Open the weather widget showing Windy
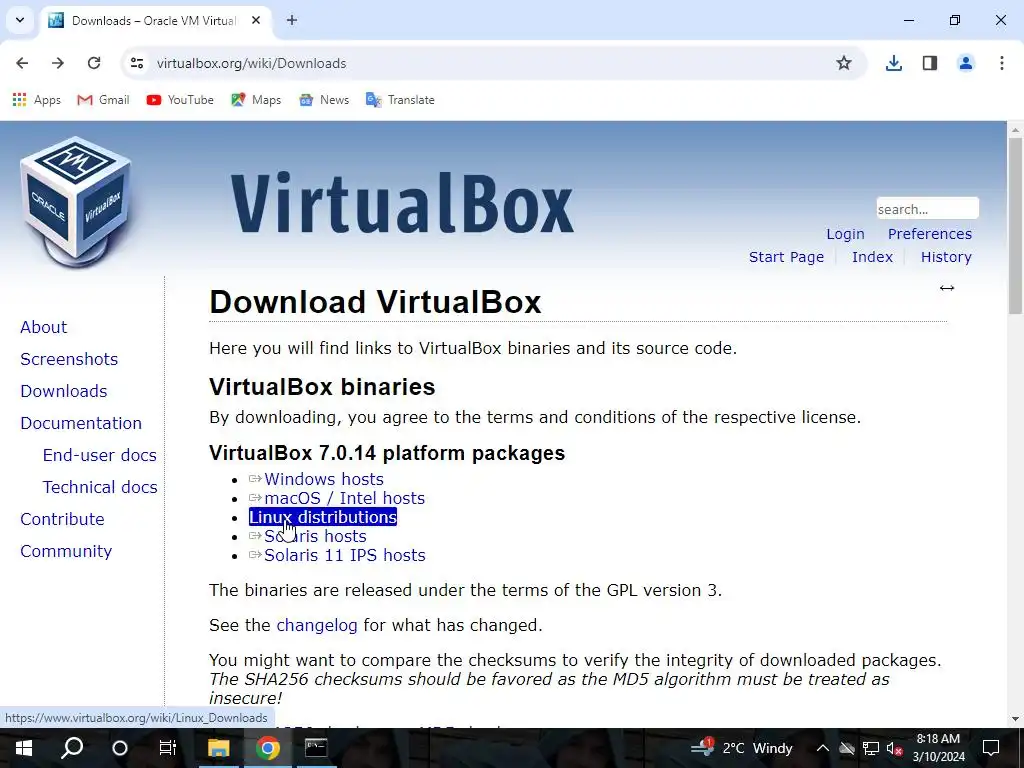The height and width of the screenshot is (768, 1024). pyautogui.click(x=742, y=748)
